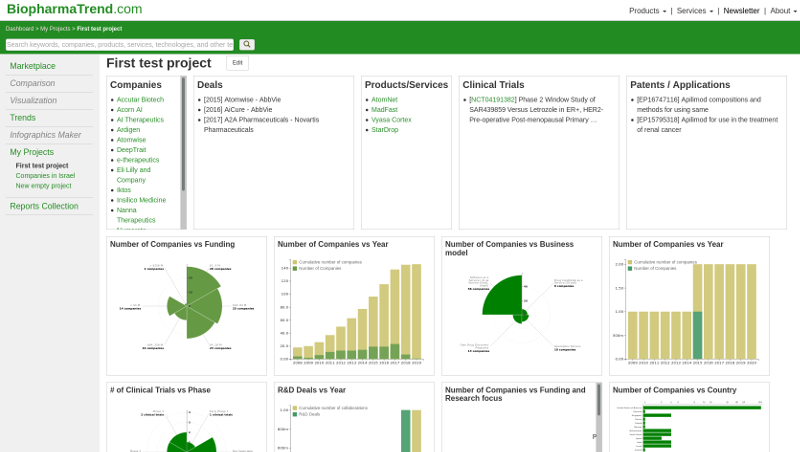800x452 pixels.
Task: Focus the keyword search input field
Action: [119, 44]
